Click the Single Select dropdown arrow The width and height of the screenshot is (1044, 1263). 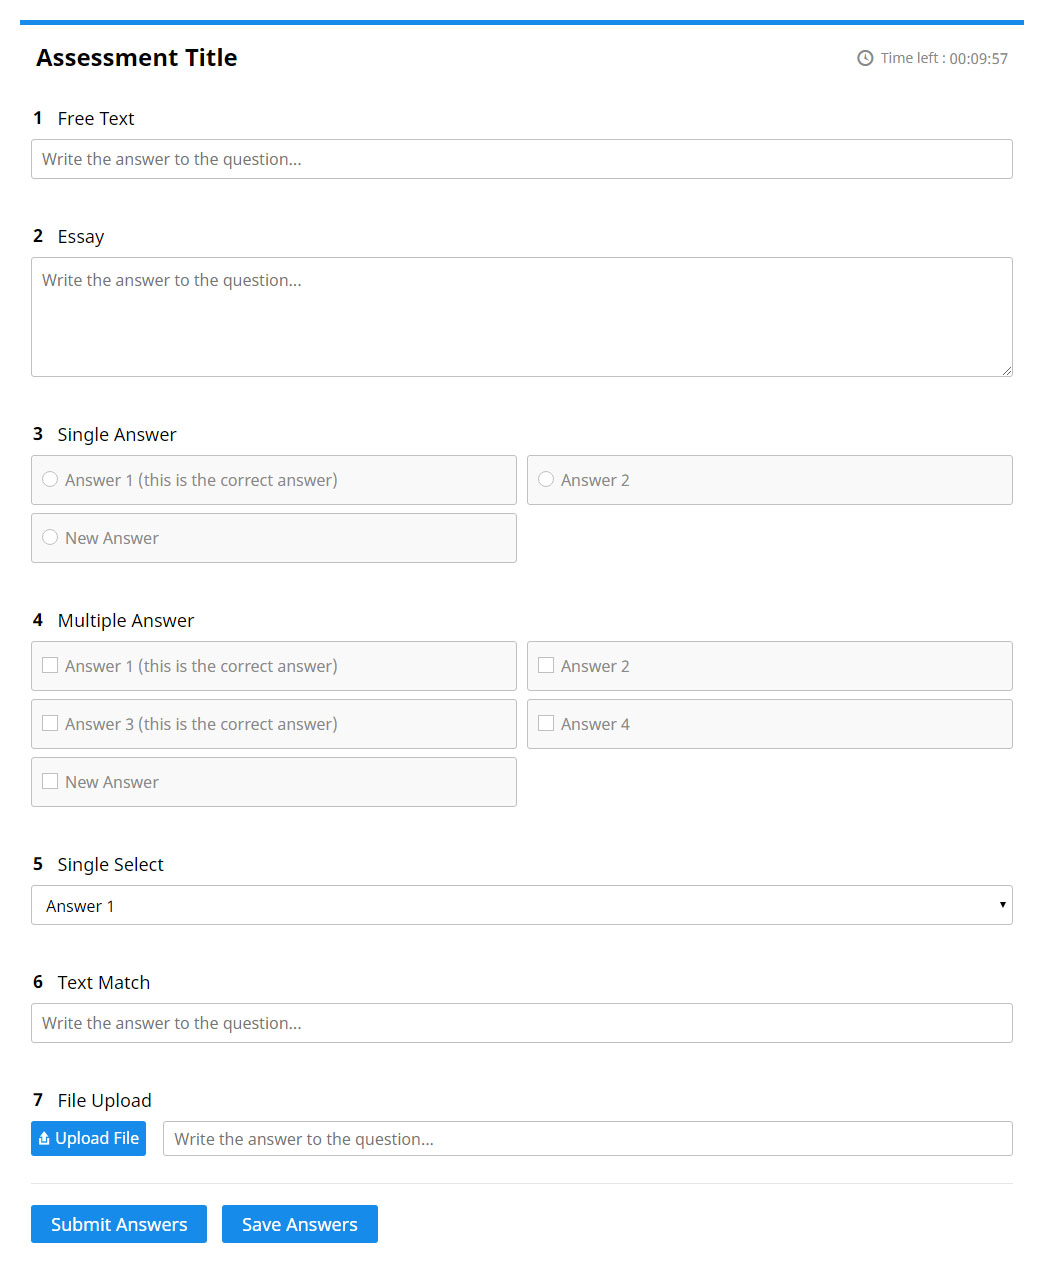pos(1002,906)
